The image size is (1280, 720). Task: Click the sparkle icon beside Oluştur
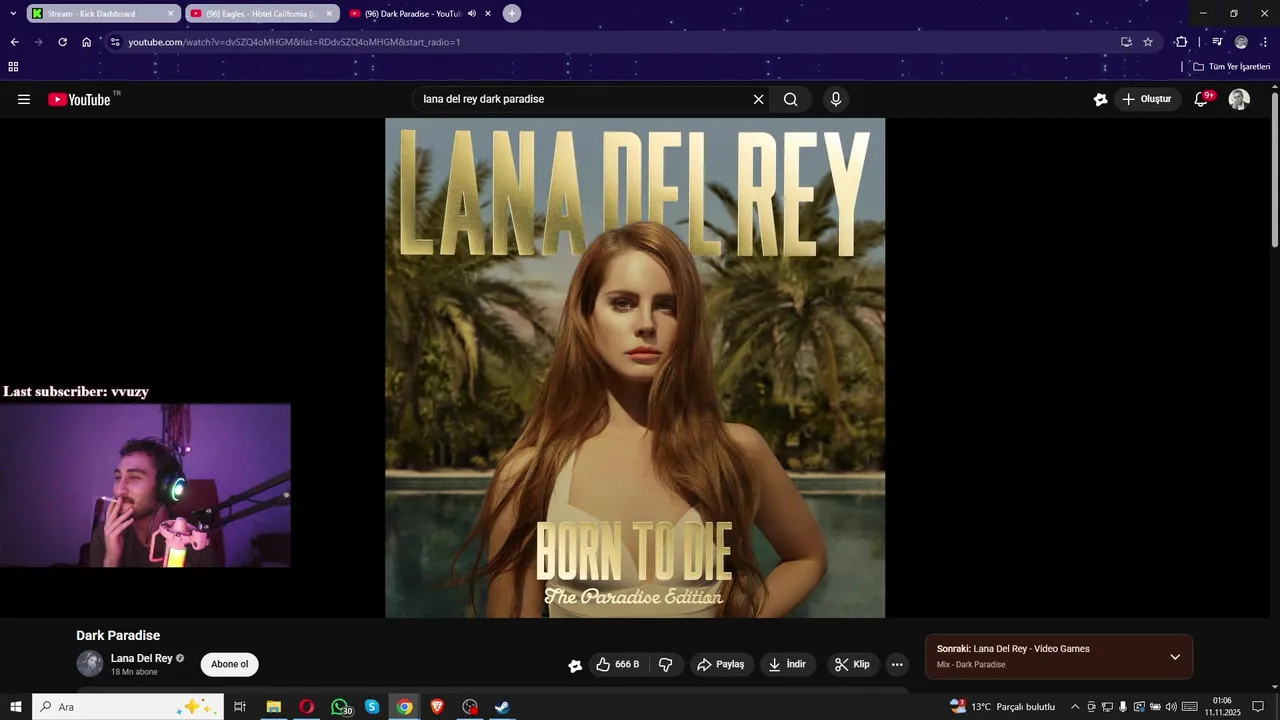[x=1100, y=99]
